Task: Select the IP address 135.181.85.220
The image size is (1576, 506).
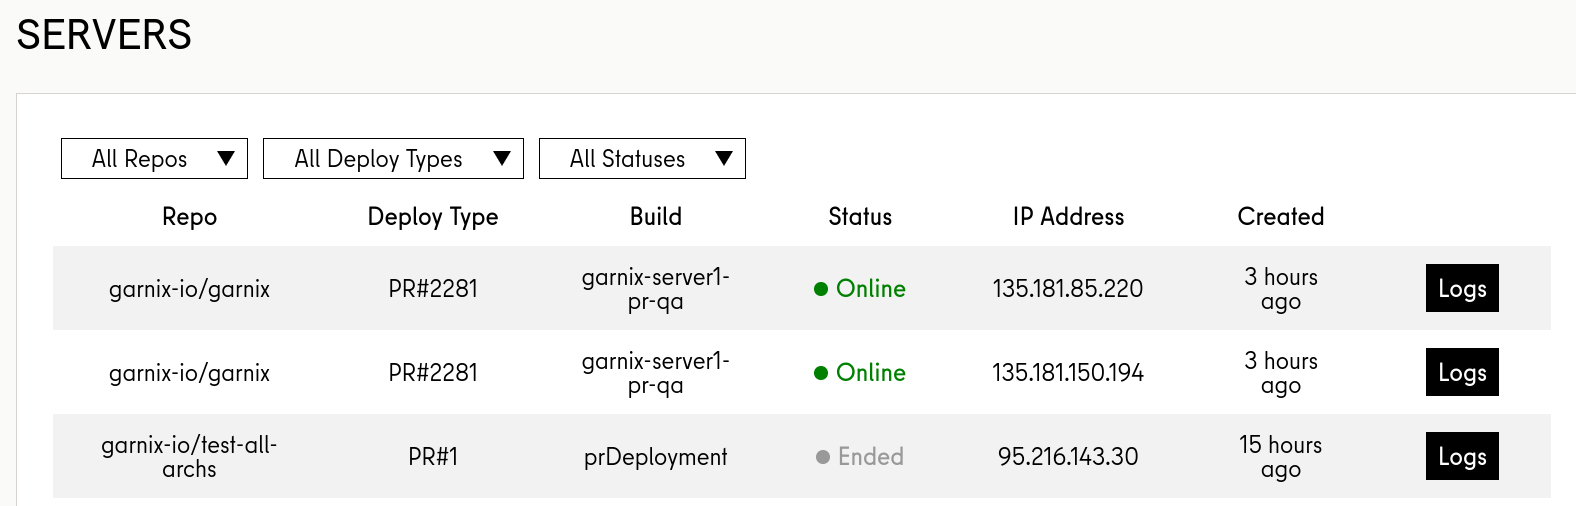Action: (1068, 289)
